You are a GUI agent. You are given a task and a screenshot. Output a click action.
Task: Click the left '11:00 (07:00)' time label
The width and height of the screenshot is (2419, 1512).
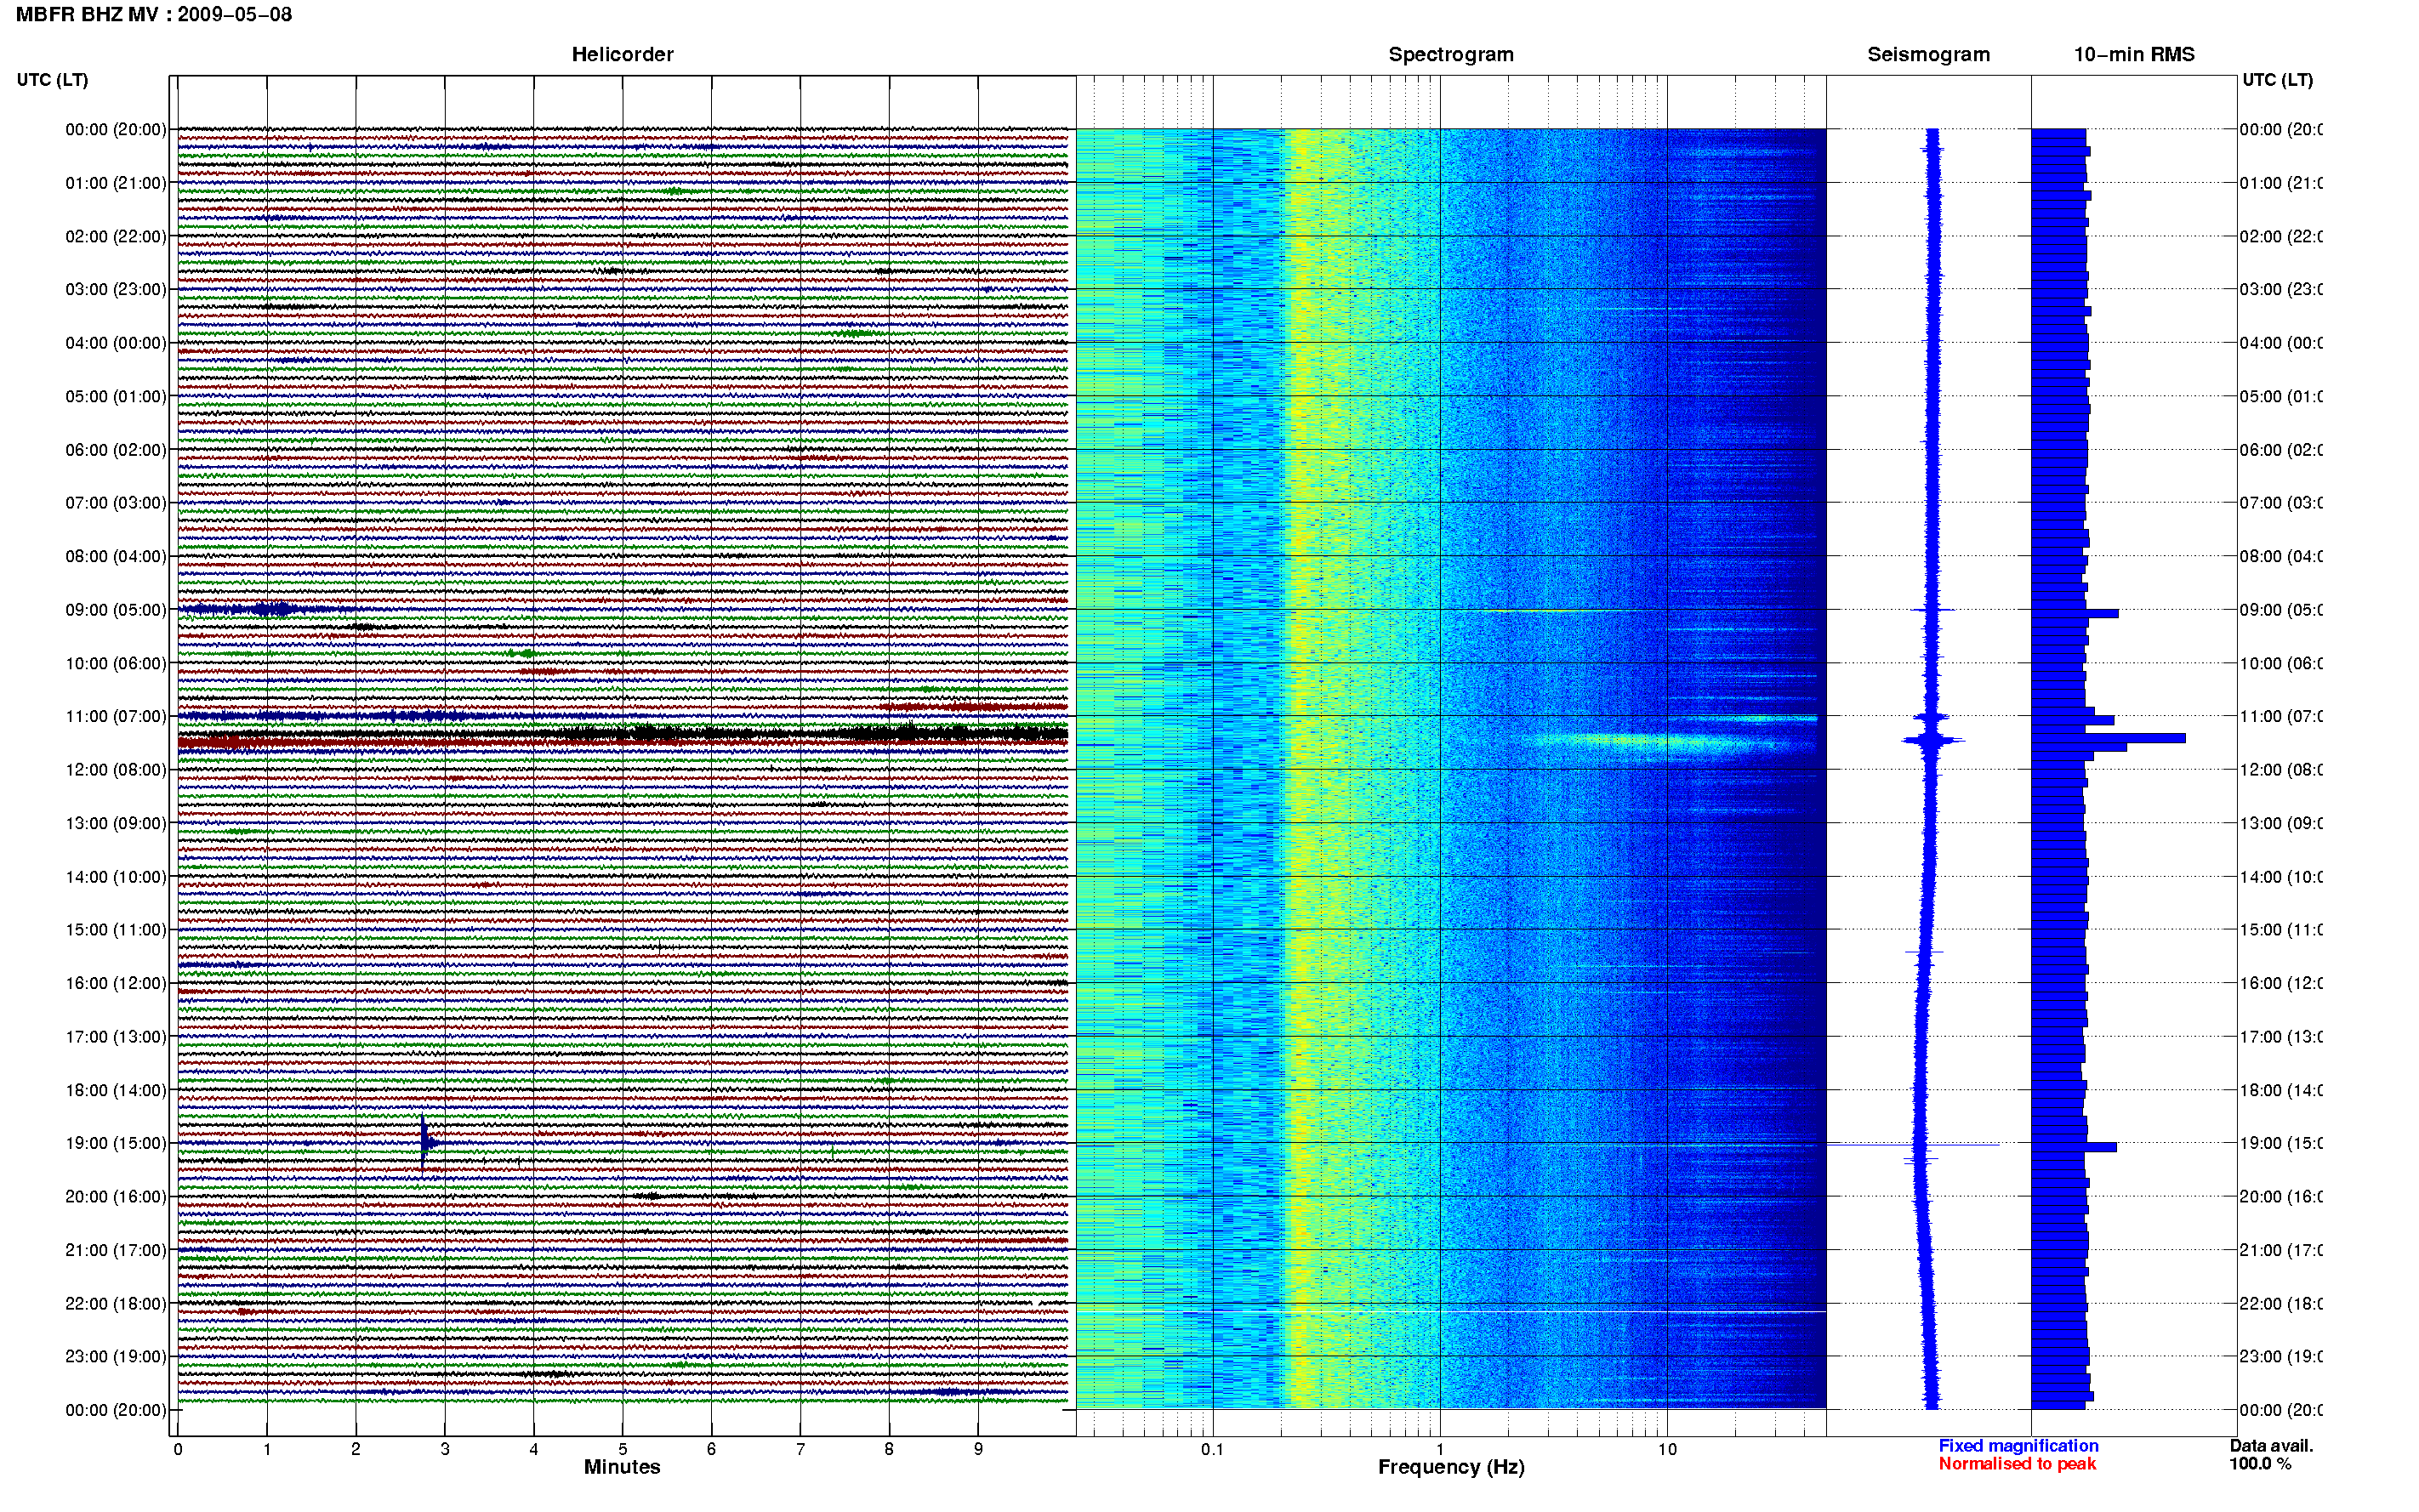point(116,717)
